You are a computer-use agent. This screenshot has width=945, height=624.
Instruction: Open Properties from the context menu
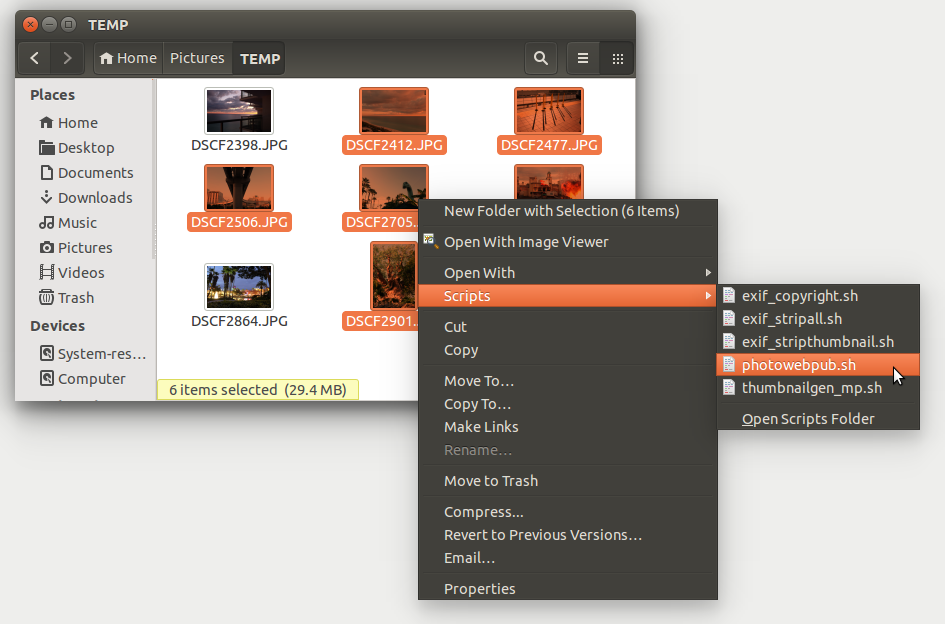click(479, 589)
